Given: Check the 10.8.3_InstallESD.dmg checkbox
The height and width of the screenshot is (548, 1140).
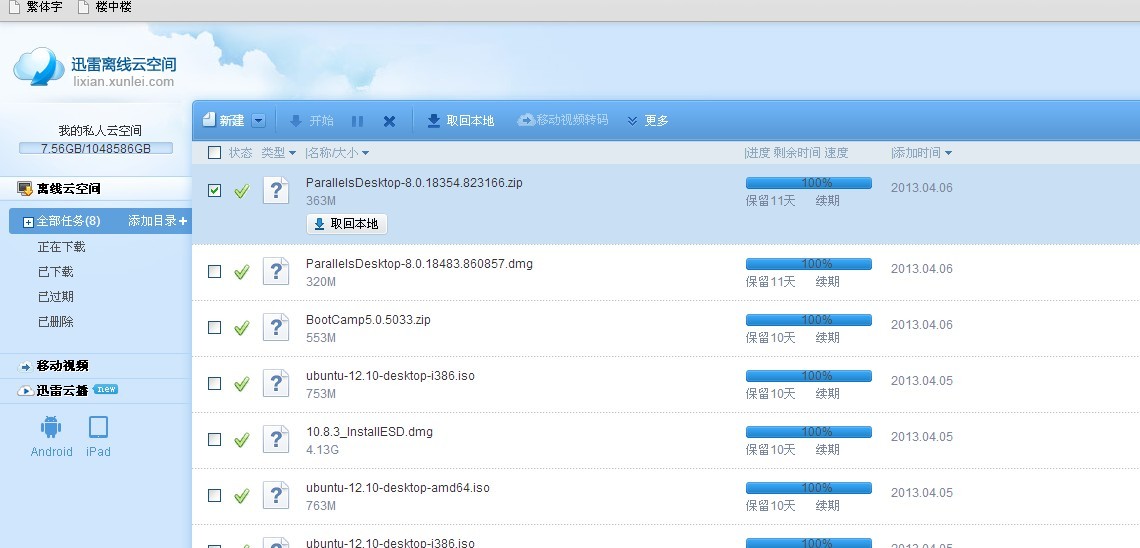Looking at the screenshot, I should (x=214, y=439).
